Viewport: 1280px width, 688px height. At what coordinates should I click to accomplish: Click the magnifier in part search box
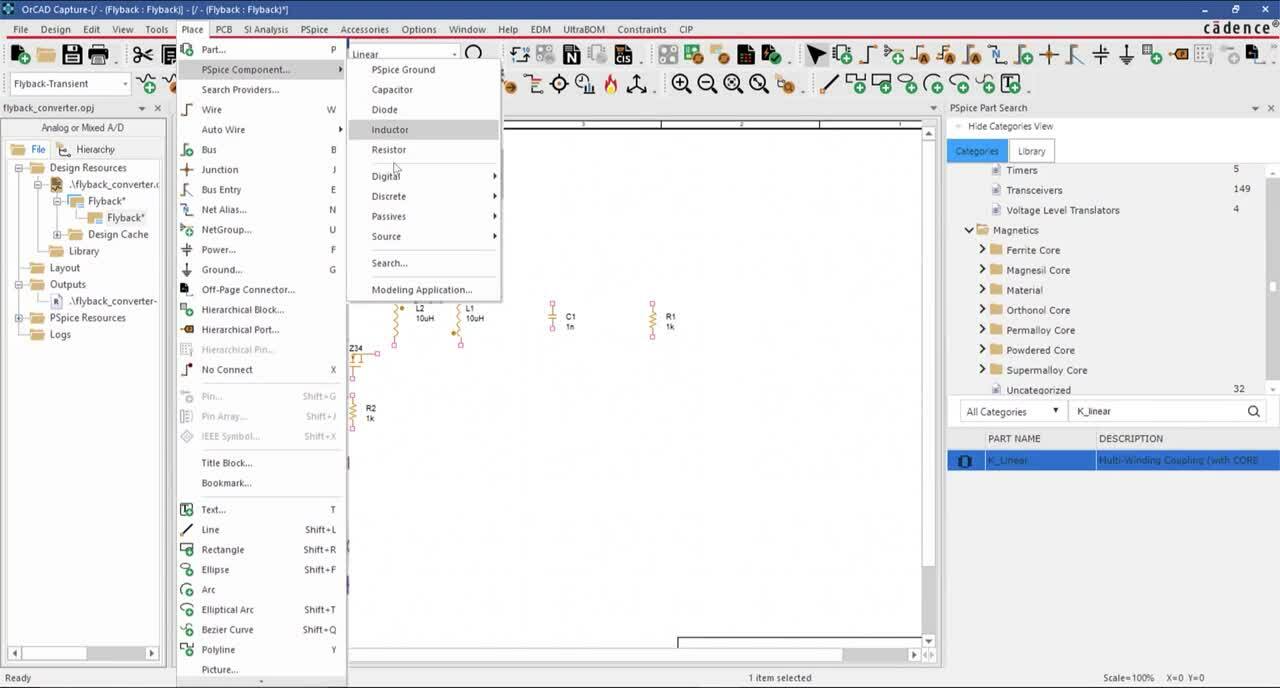point(1253,411)
